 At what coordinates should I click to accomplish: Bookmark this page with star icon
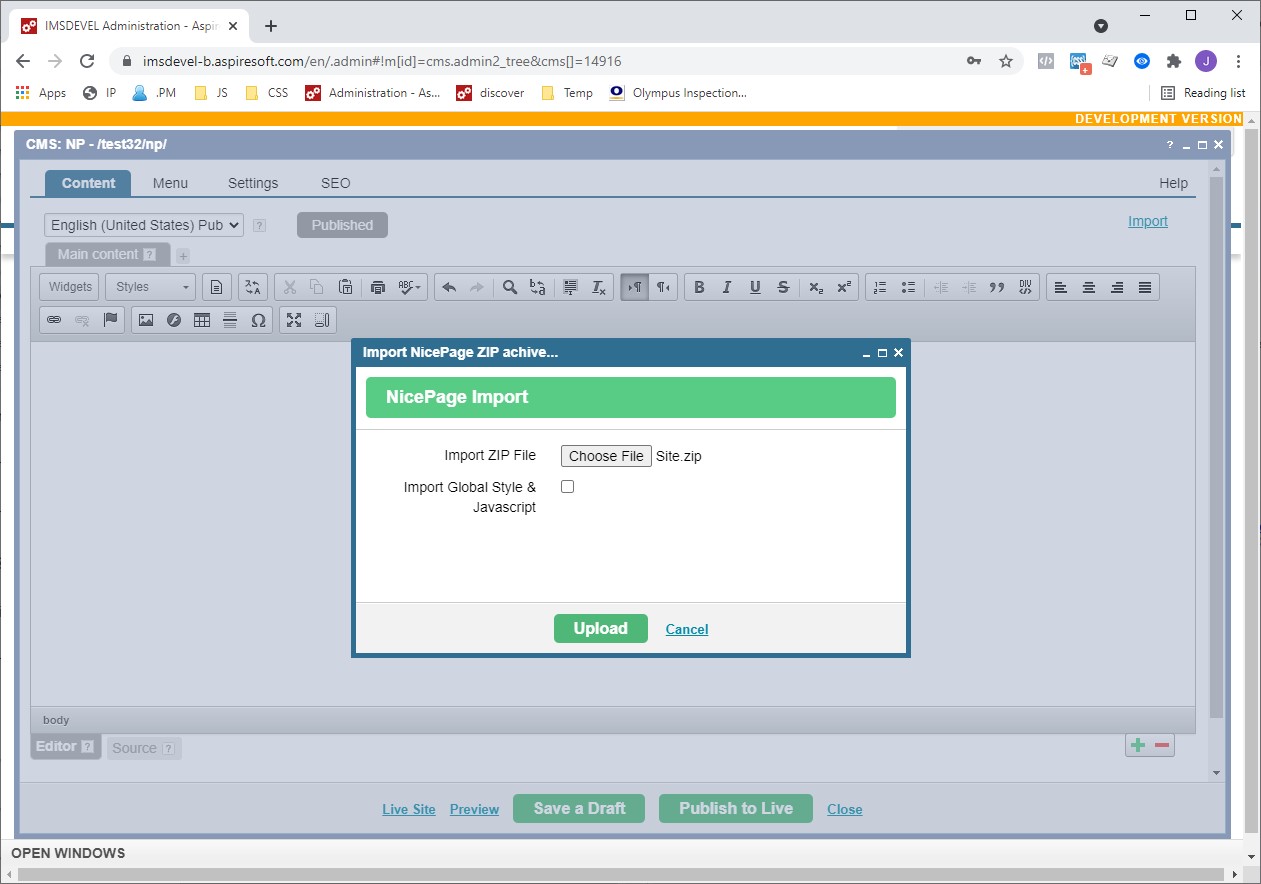(1006, 61)
